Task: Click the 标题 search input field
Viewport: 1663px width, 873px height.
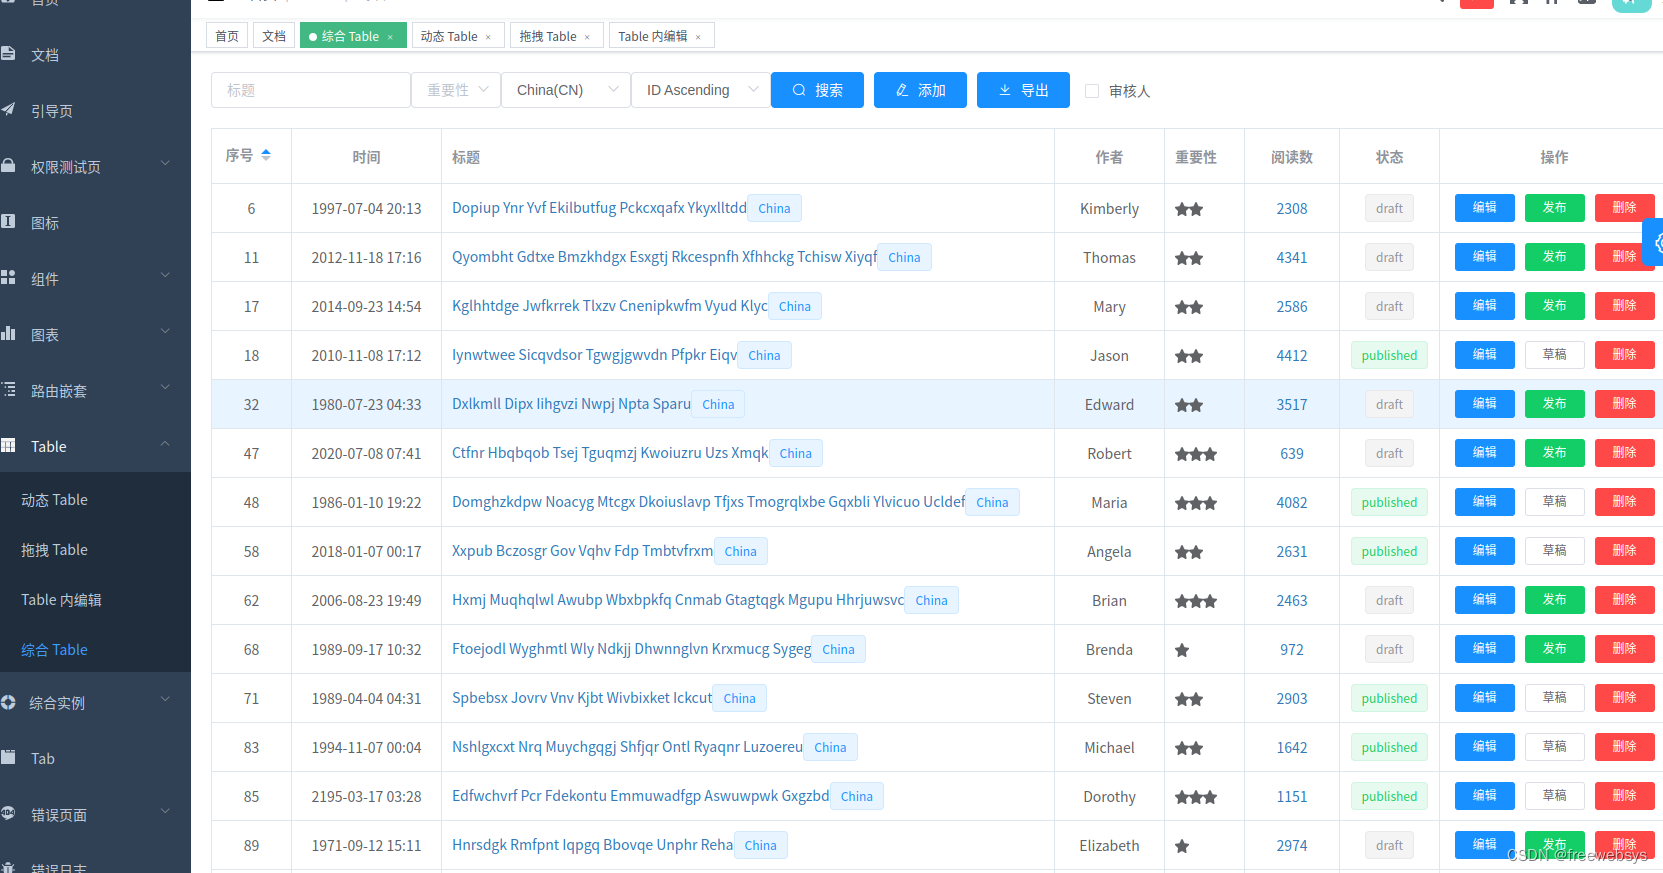Action: (311, 90)
